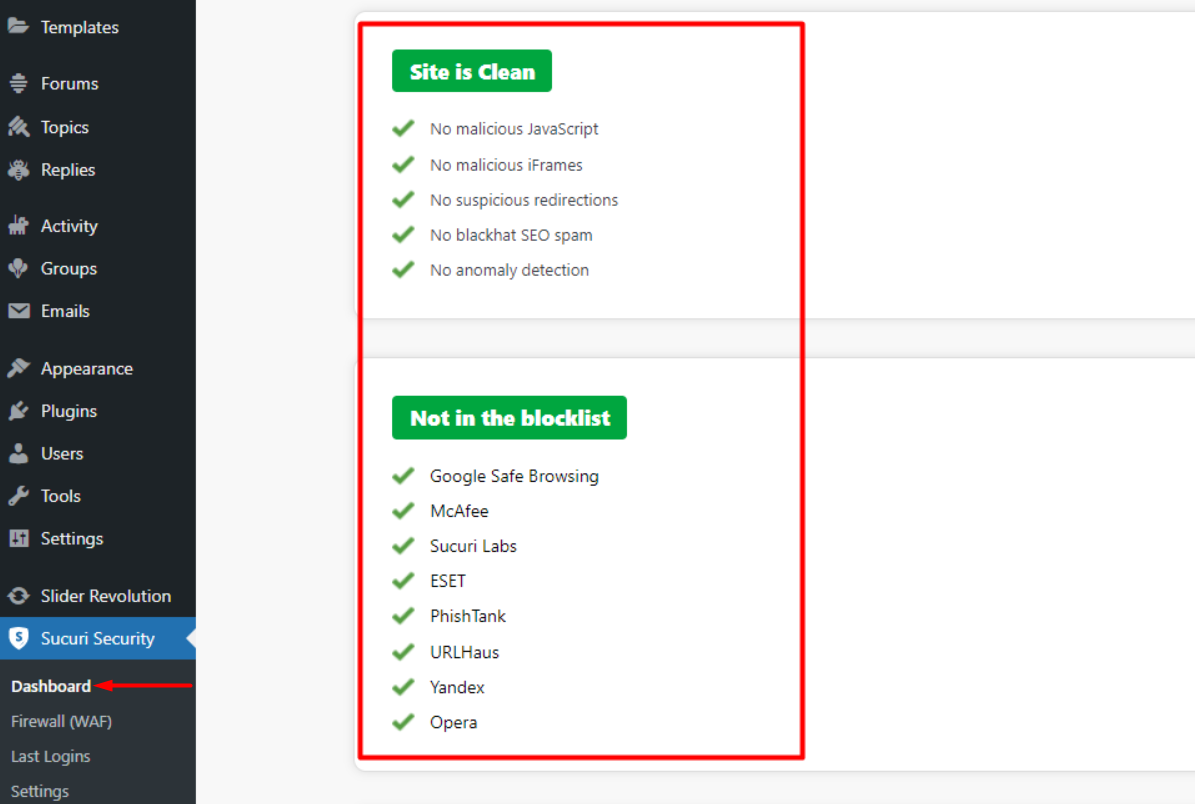
Task: Select the Users icon
Action: [18, 453]
